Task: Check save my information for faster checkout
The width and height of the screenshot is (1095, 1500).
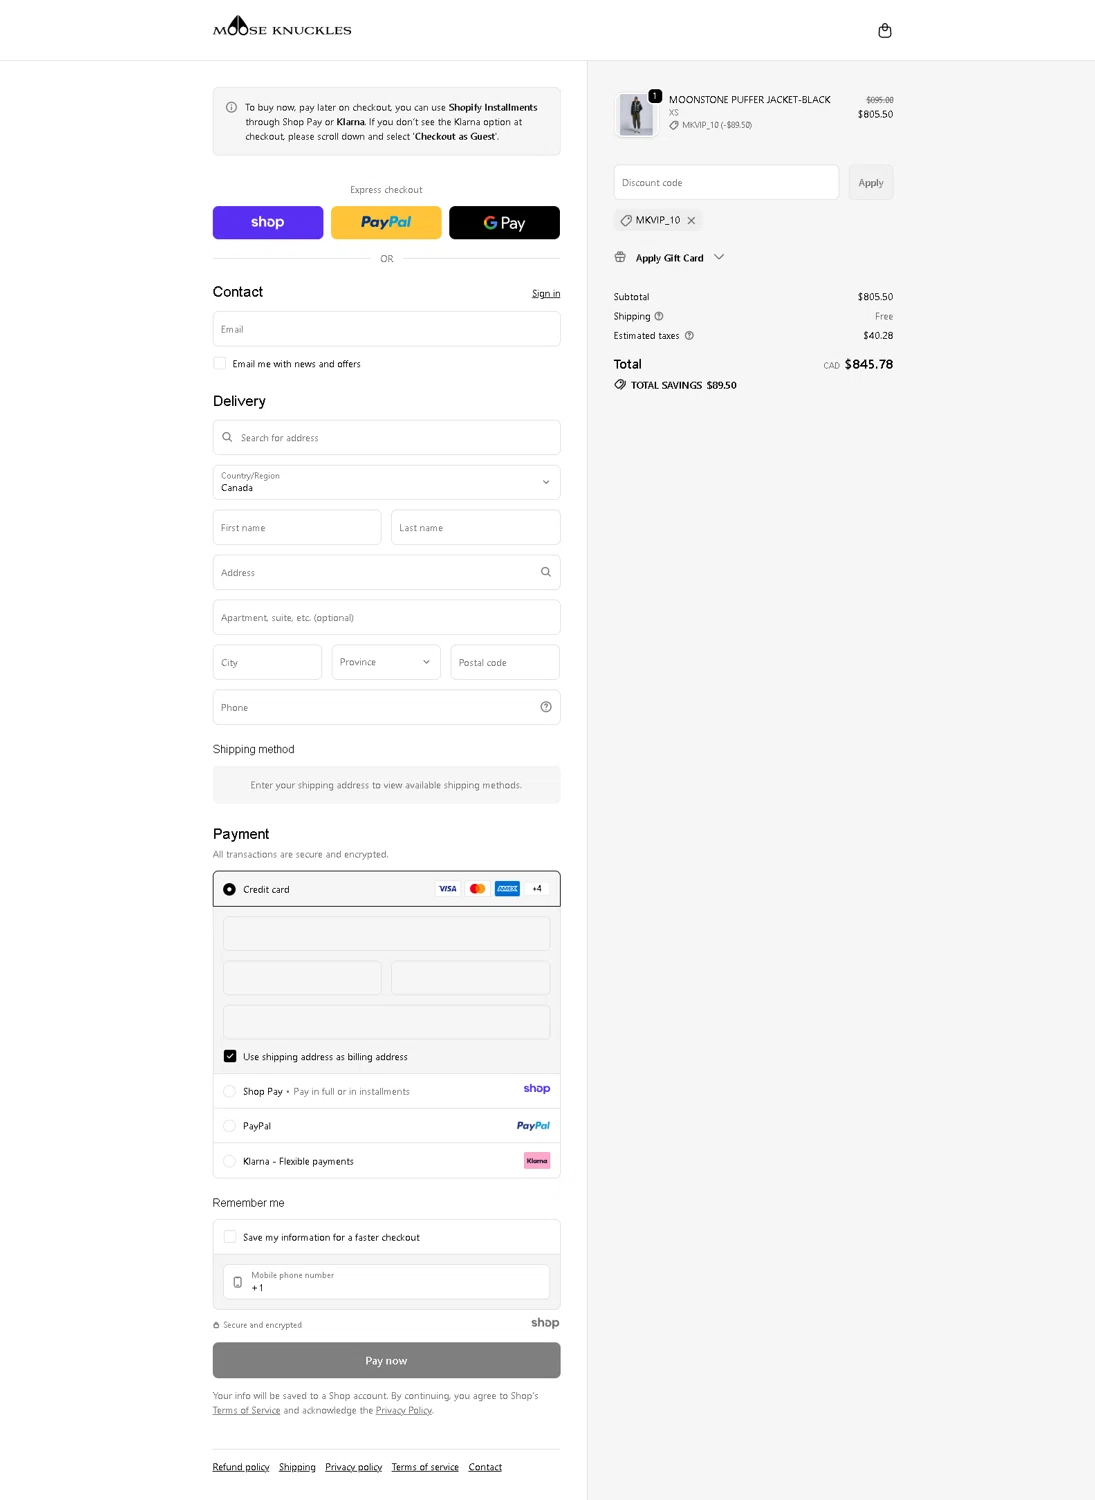Action: click(230, 1237)
